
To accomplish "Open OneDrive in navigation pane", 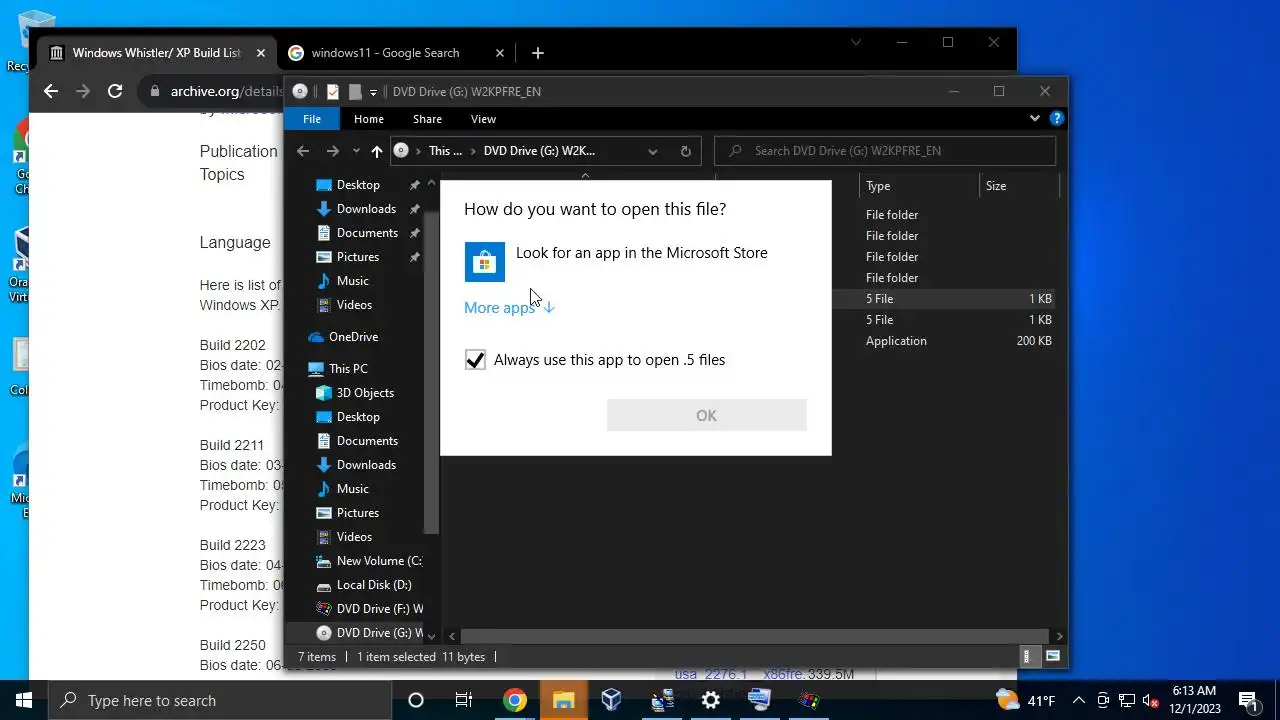I will [353, 337].
